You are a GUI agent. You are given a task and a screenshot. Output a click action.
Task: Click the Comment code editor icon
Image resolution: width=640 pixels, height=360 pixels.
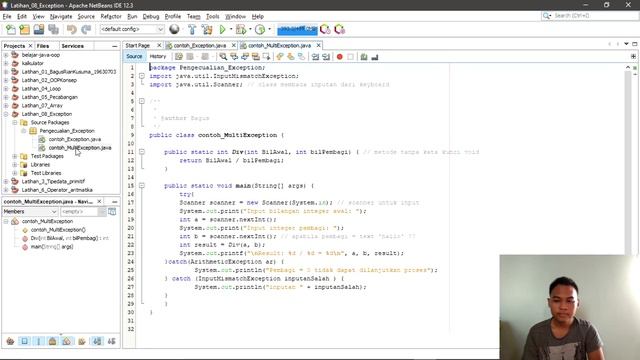point(364,57)
